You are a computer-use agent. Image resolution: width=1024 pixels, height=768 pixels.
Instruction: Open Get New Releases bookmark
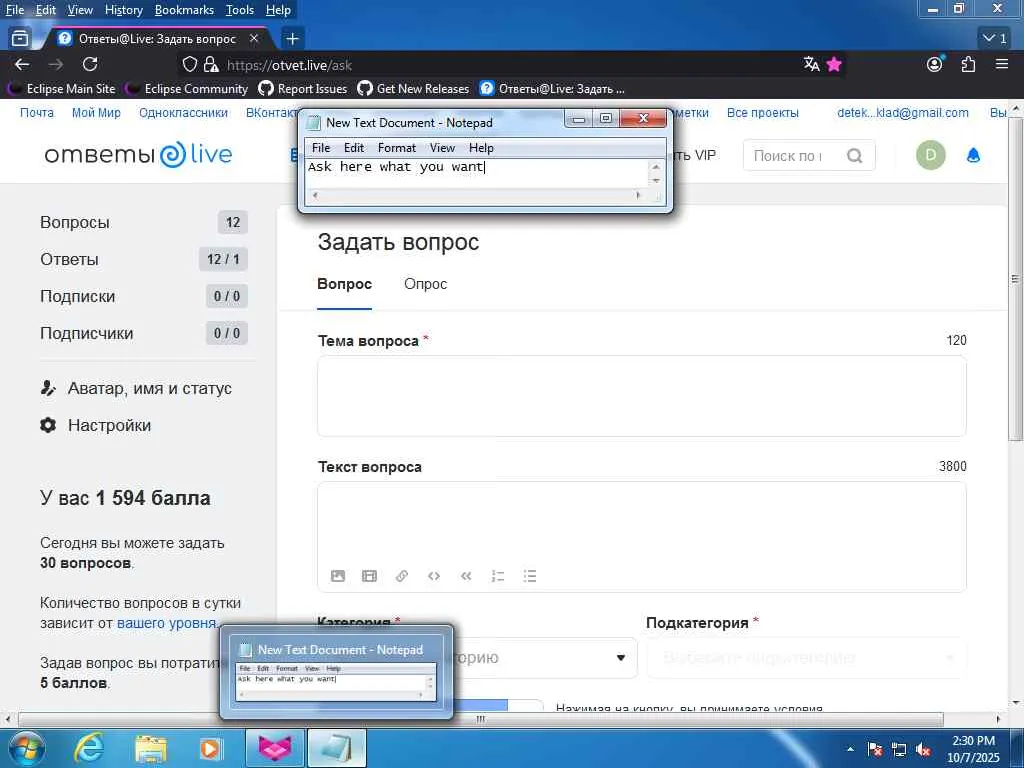(414, 88)
